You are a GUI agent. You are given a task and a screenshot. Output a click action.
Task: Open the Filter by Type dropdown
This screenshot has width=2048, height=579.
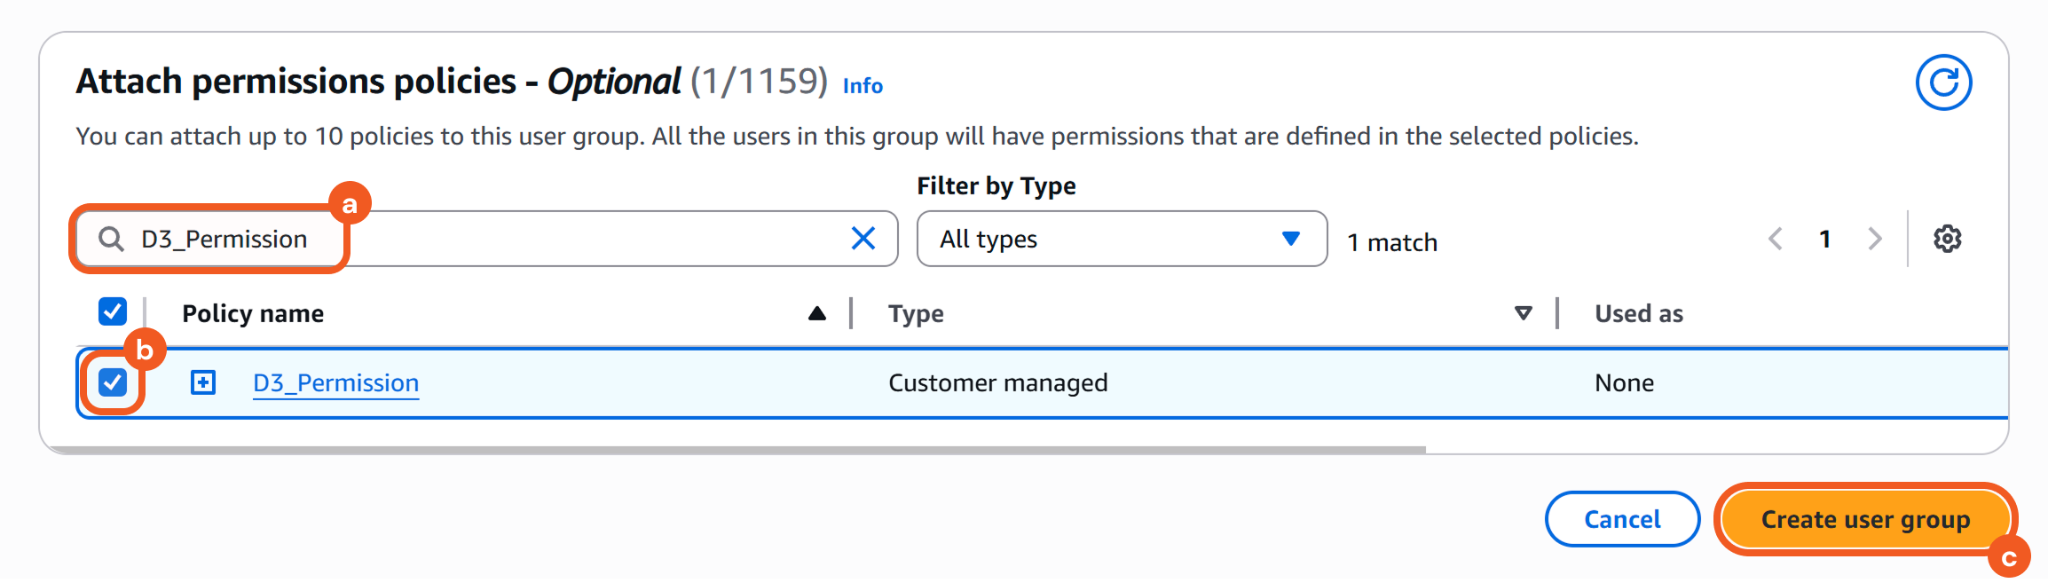1121,239
